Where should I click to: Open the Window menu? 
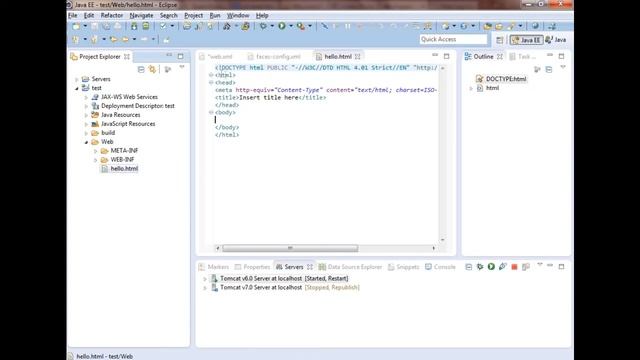coord(238,16)
